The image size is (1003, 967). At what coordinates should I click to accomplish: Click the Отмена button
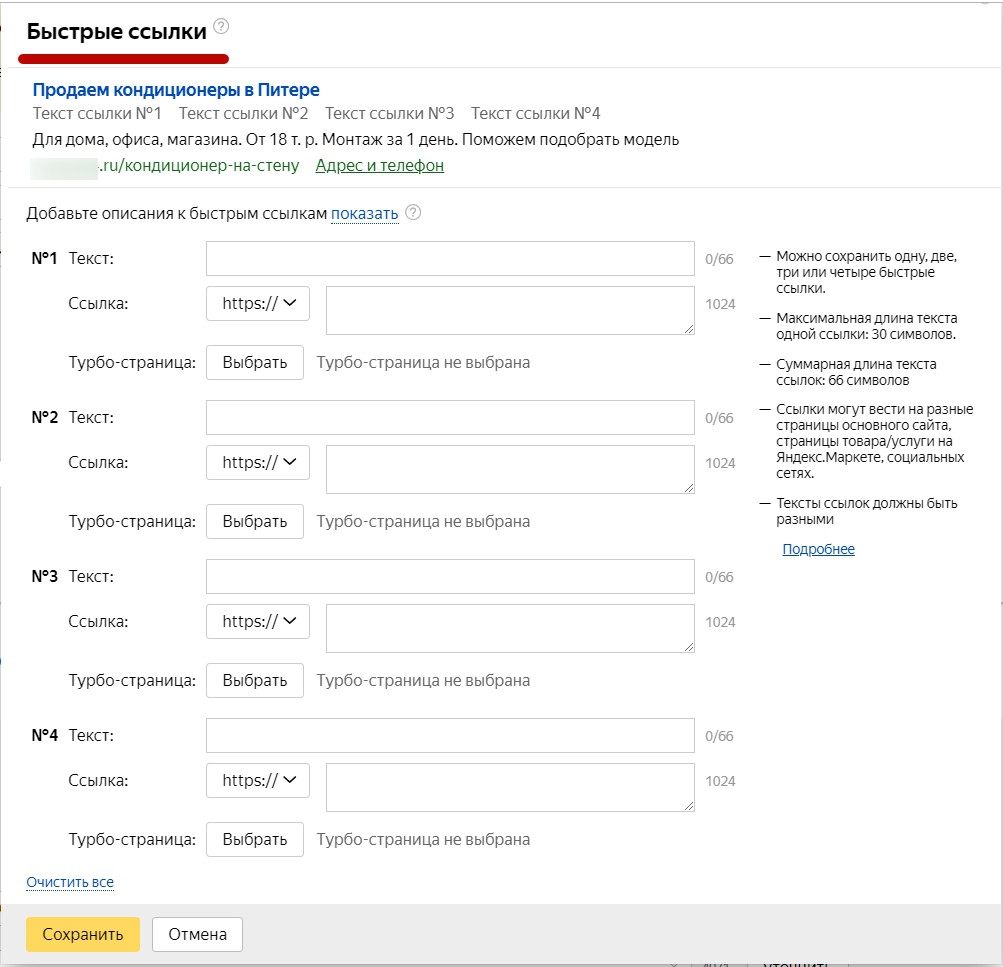click(x=198, y=934)
